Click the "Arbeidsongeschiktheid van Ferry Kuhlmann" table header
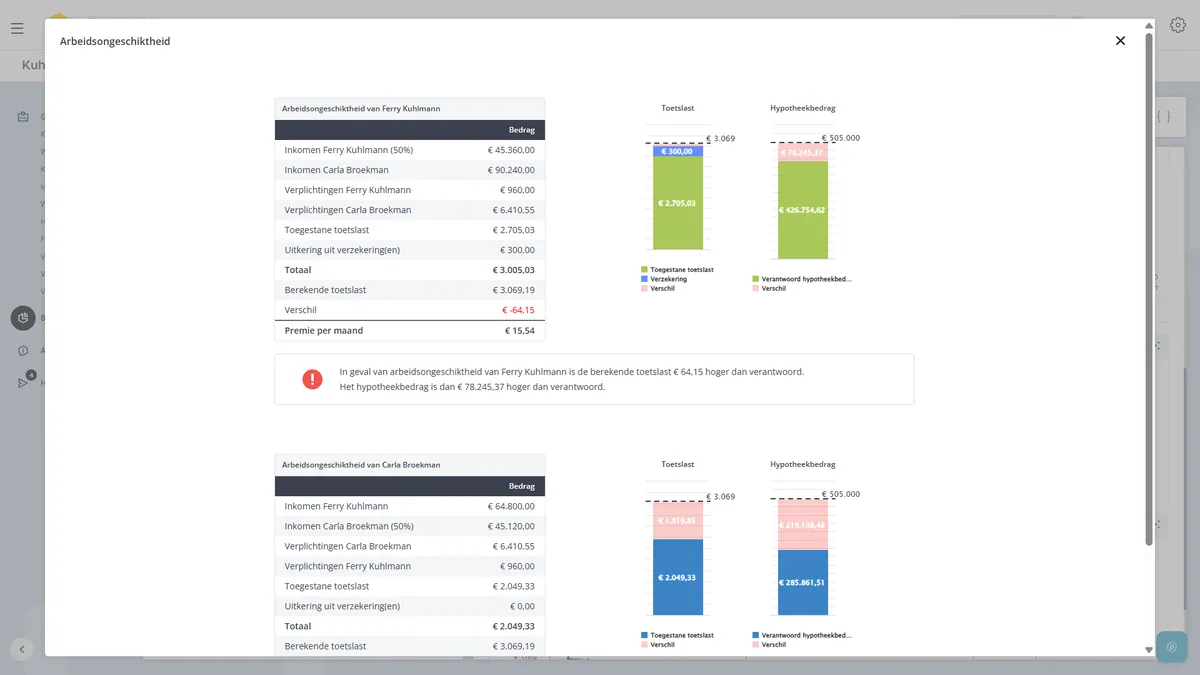Screen dimensions: 1200x675 410,108
